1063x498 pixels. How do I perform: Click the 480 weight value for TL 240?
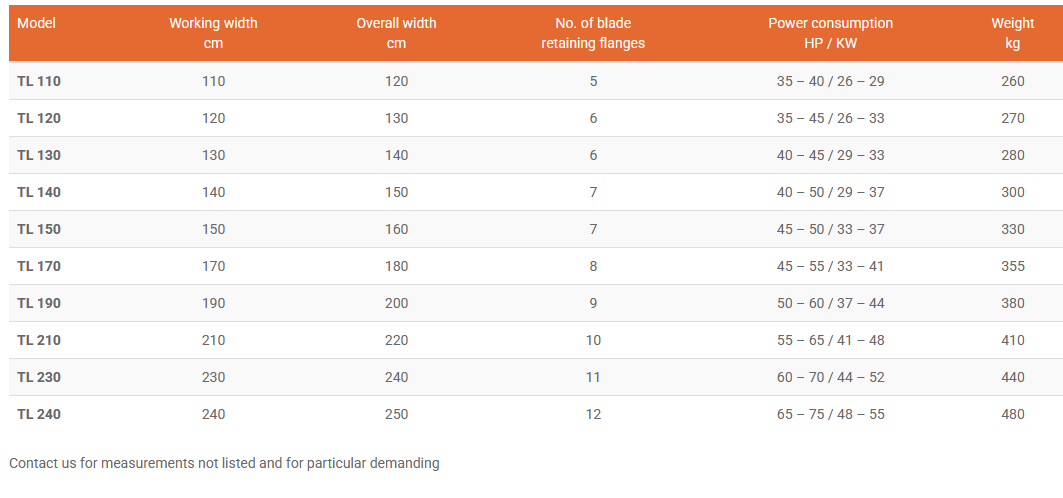pos(1012,414)
